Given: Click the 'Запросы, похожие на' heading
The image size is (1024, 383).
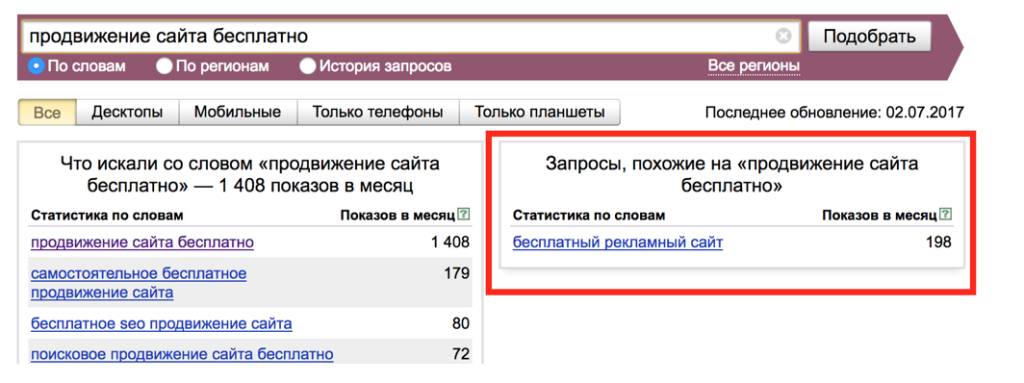Looking at the screenshot, I should pos(731,175).
